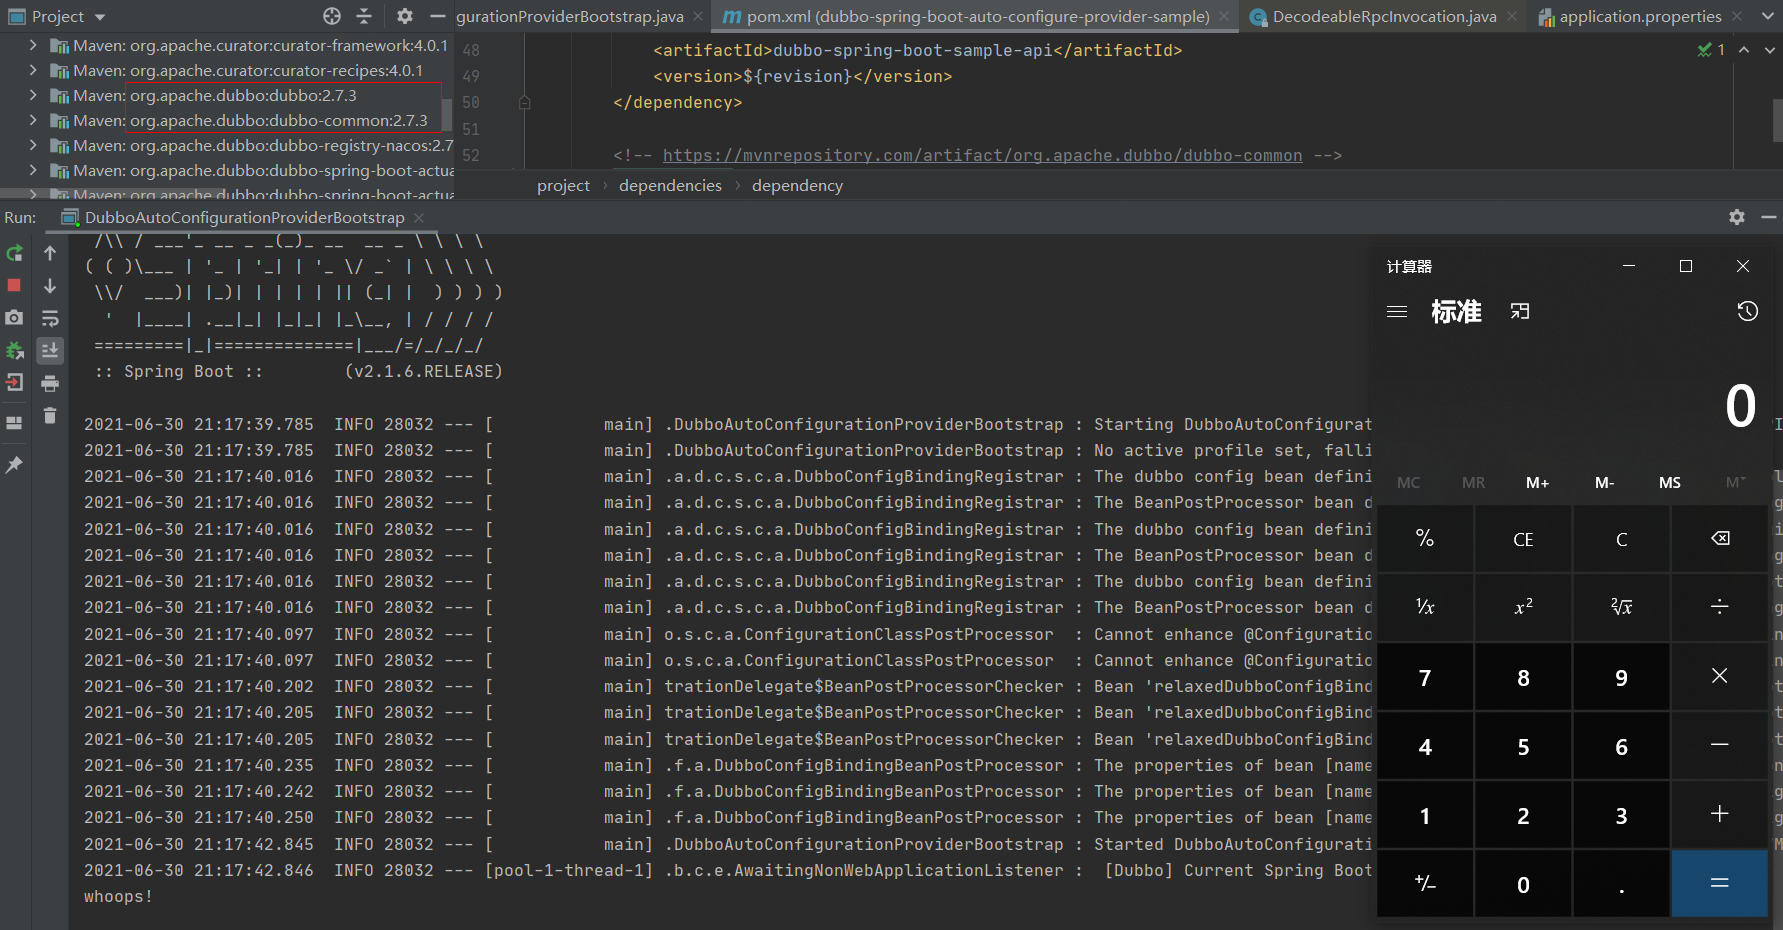Toggle Soft-Wrap in Run console

(x=50, y=319)
